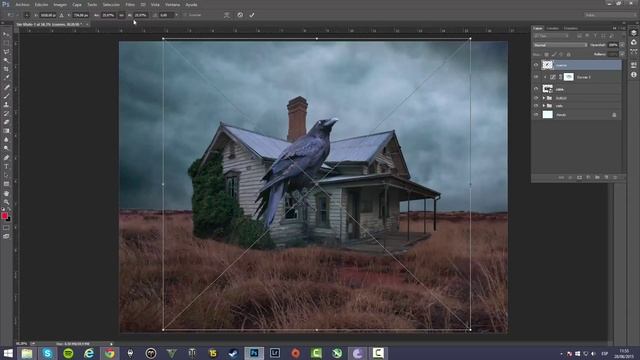Select the History Brush tool
The image size is (640, 360).
6,113
